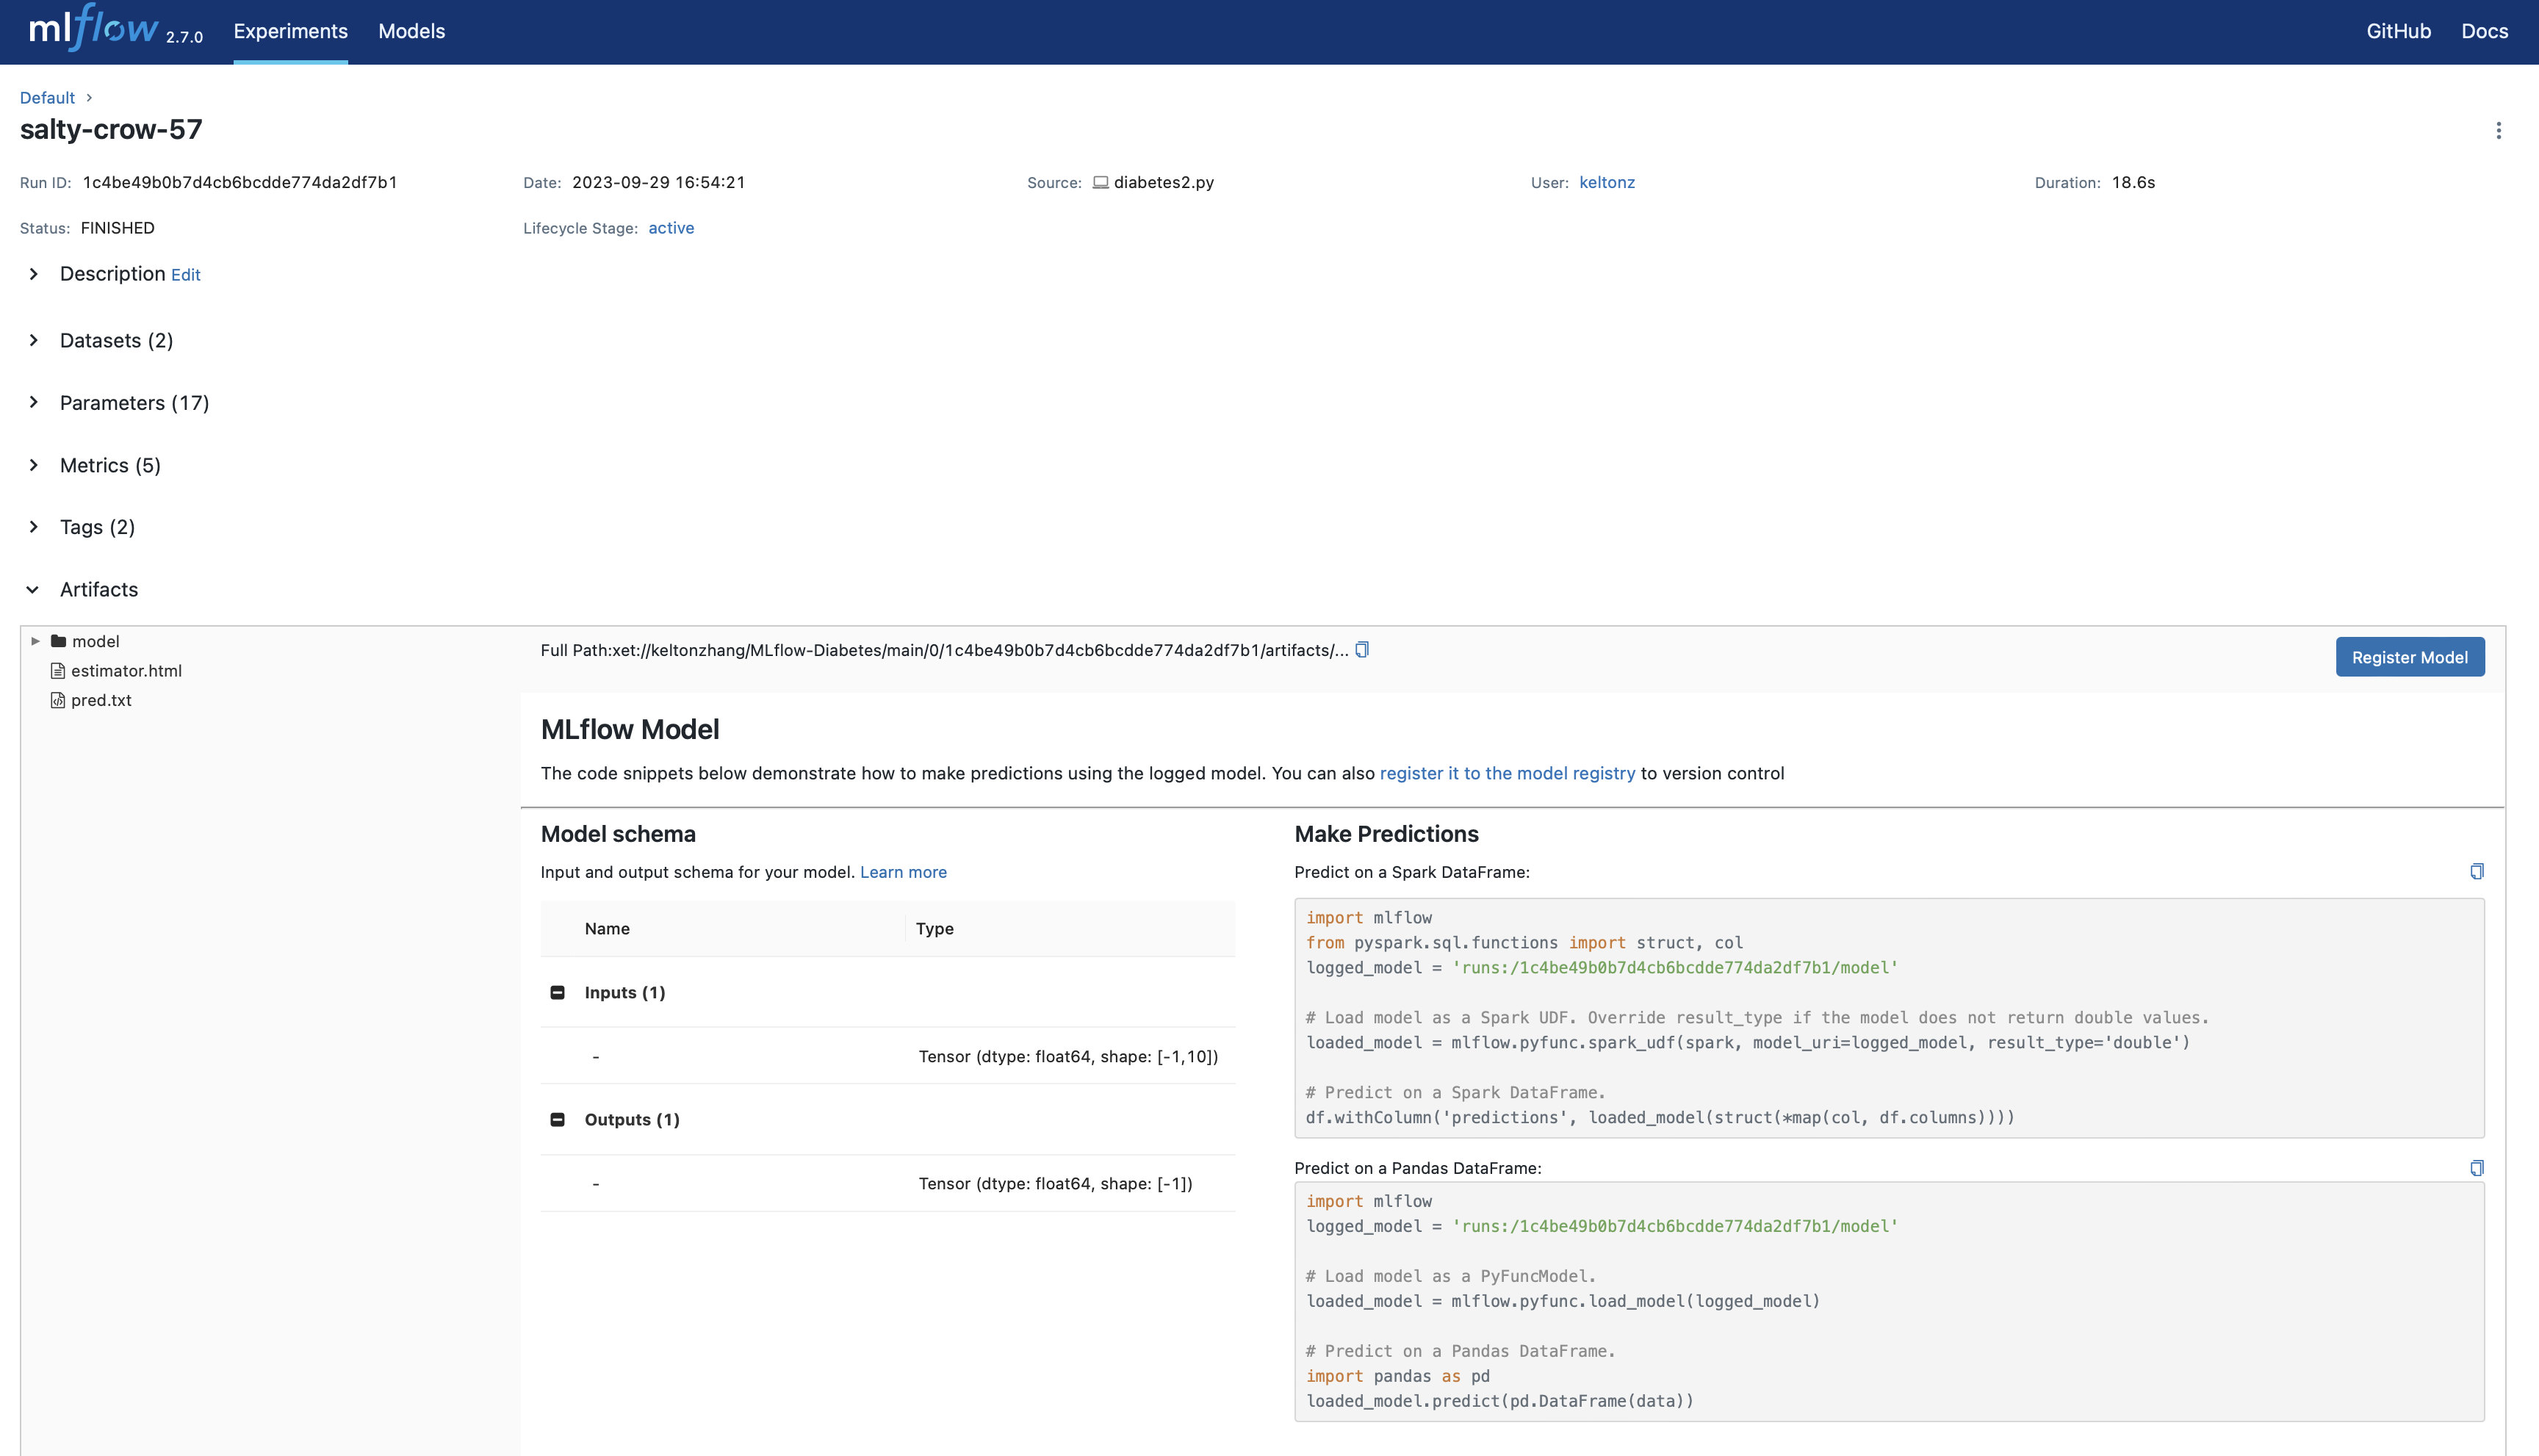The width and height of the screenshot is (2539, 1456).
Task: Copy the Pandas DataFrame code snippet
Action: point(2476,1168)
